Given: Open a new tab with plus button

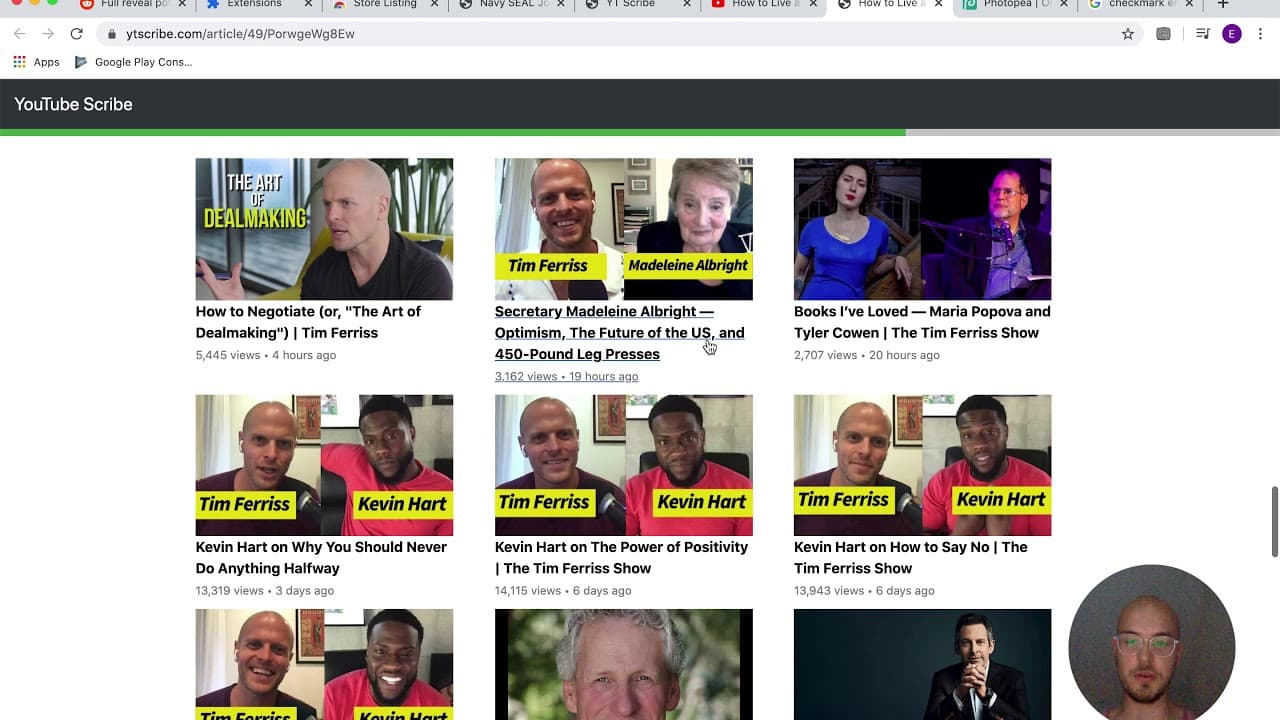Looking at the screenshot, I should tap(1222, 4).
